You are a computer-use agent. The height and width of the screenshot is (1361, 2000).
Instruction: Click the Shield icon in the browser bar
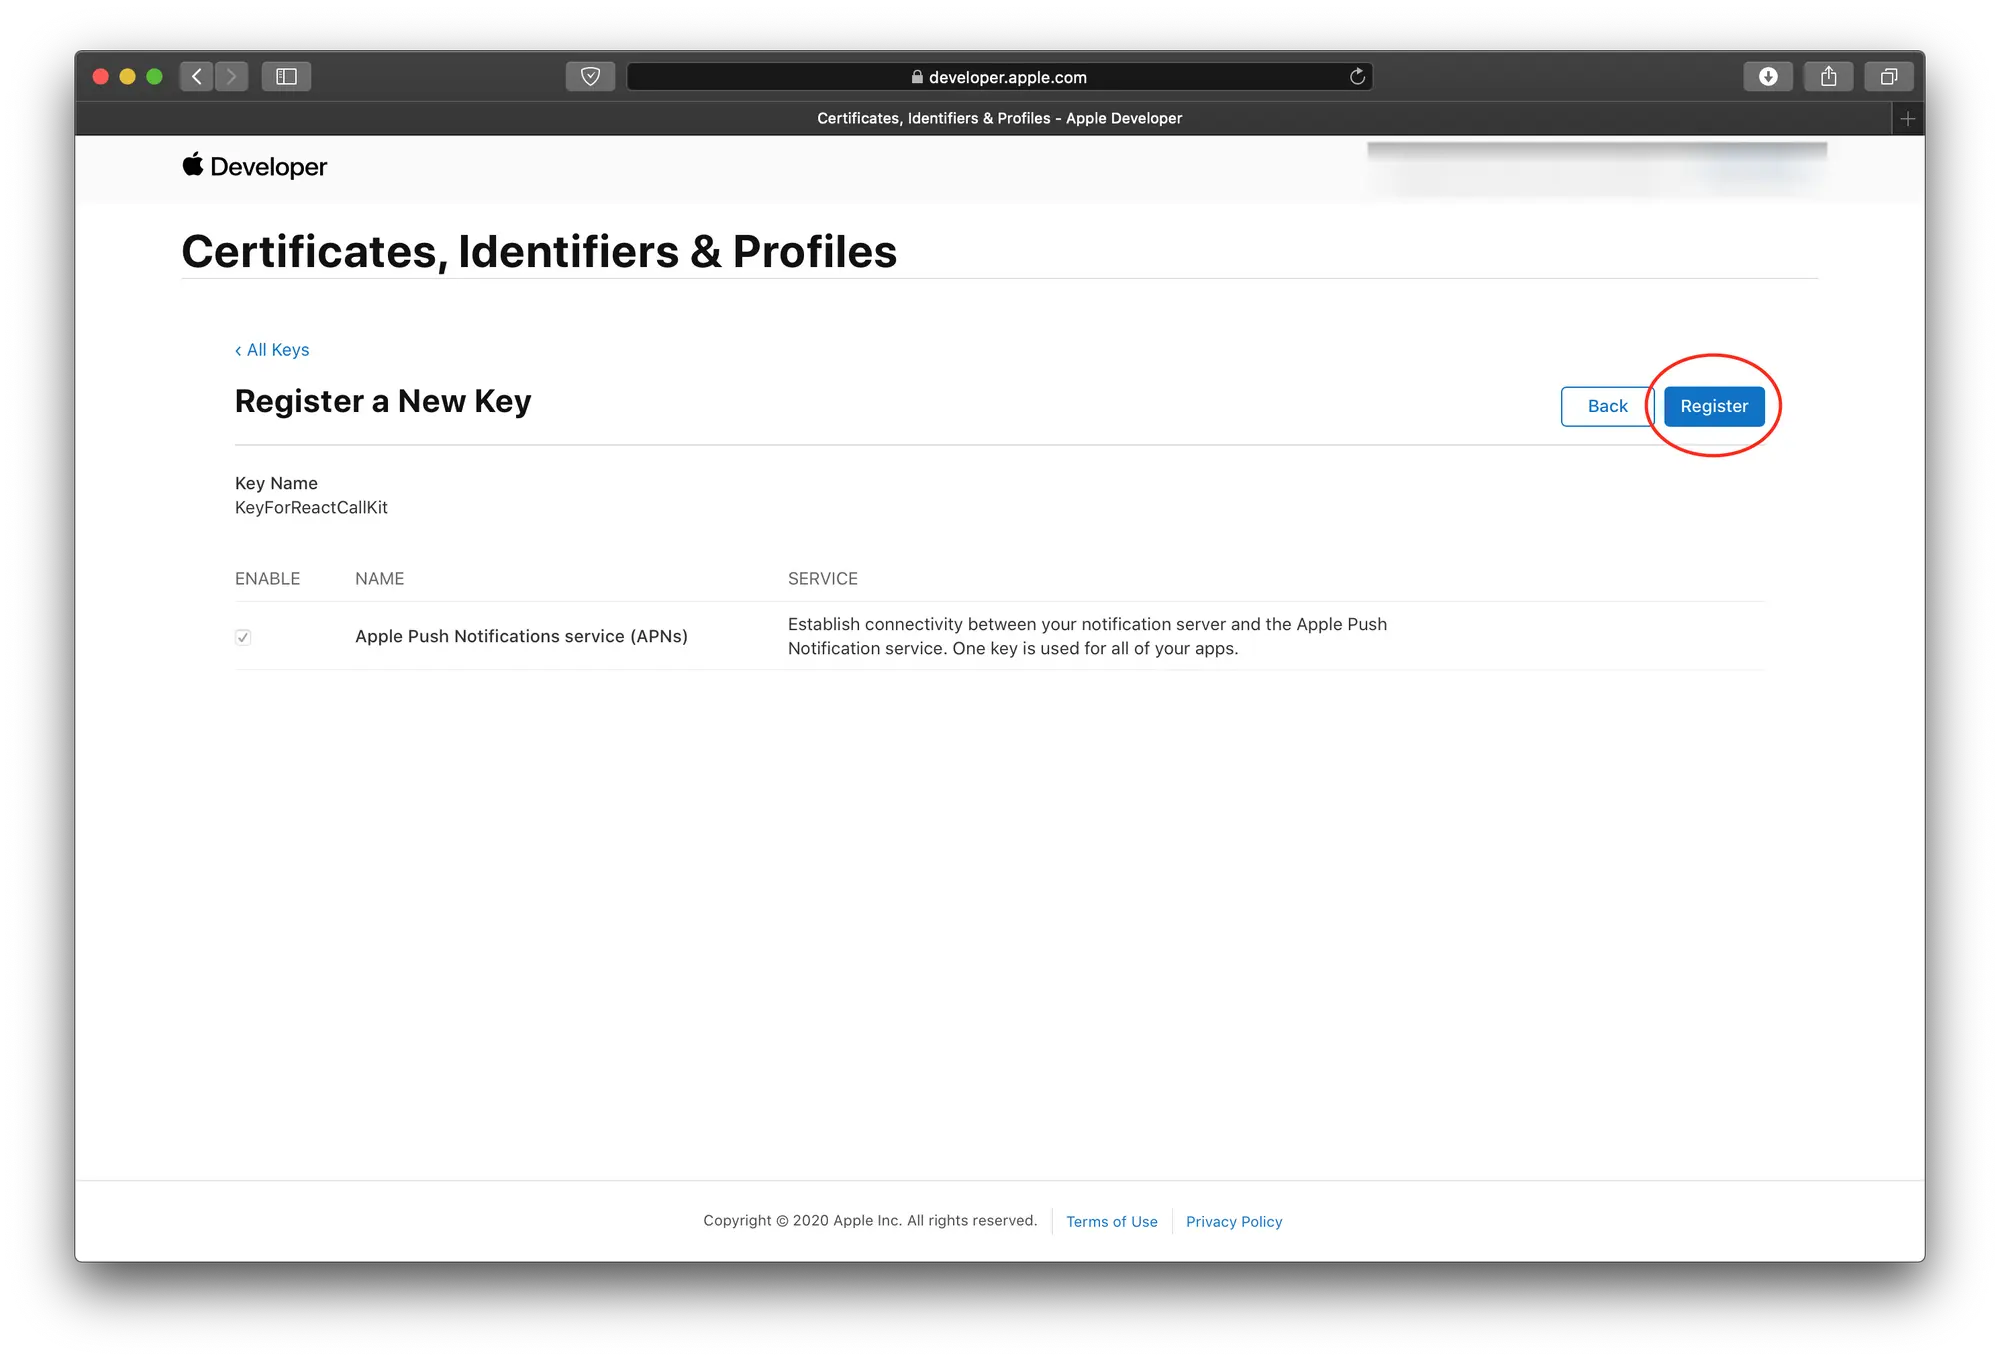coord(591,76)
